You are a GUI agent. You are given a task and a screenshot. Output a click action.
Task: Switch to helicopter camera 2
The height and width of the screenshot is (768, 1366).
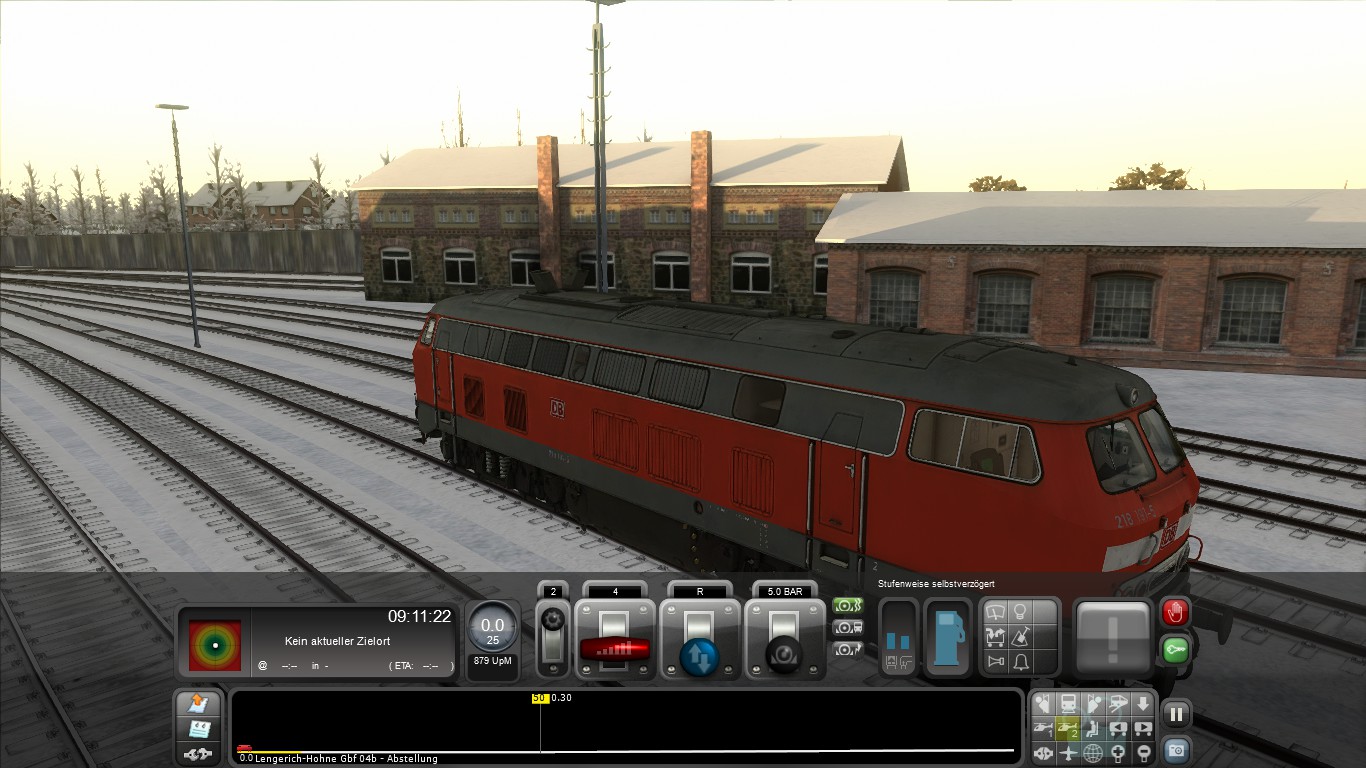click(1069, 728)
